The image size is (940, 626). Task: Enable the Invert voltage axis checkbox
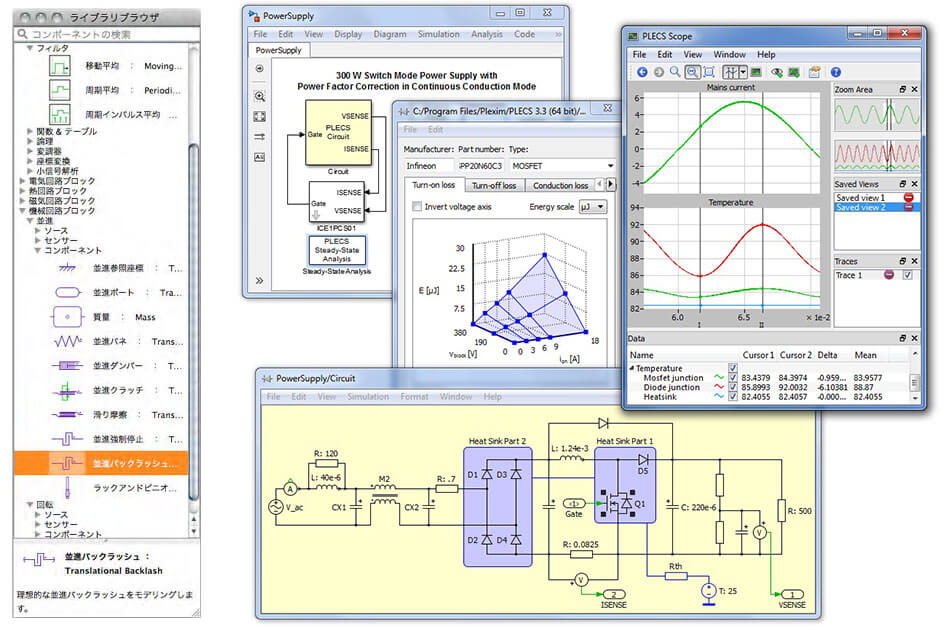pyautogui.click(x=417, y=207)
